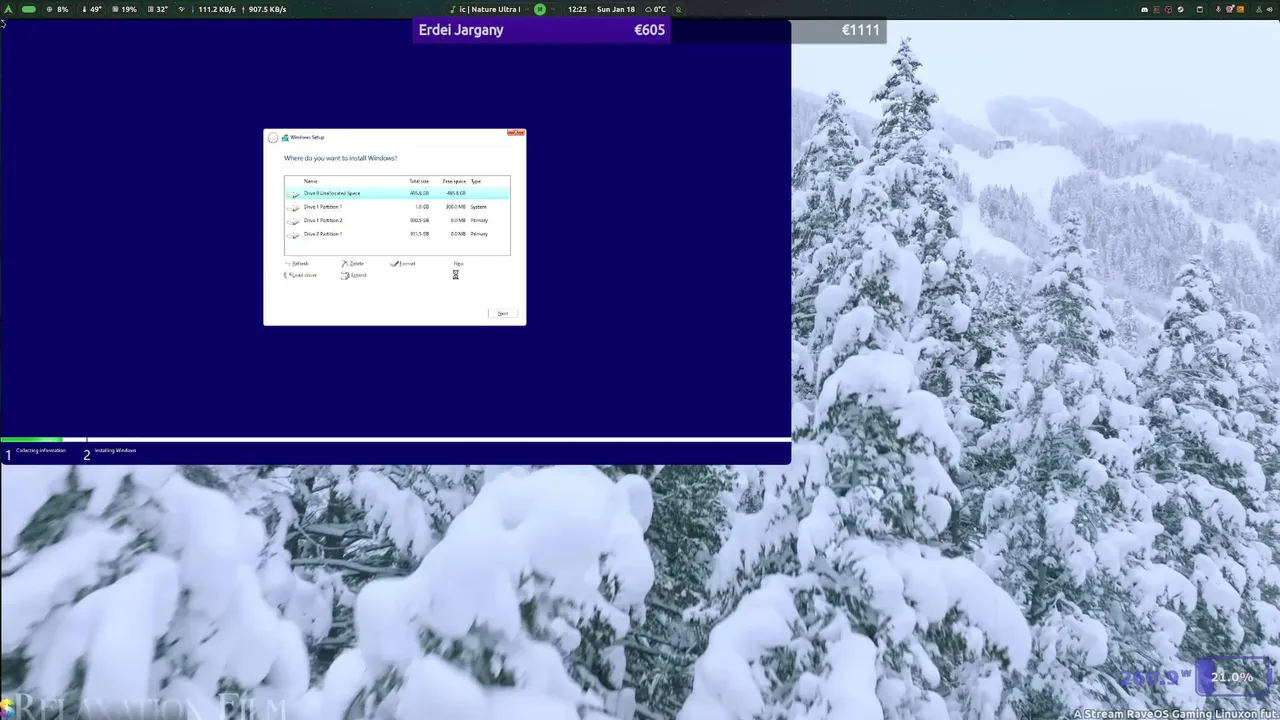1280x720 pixels.
Task: Click the back arrow in Windows Setup
Action: [x=273, y=138]
